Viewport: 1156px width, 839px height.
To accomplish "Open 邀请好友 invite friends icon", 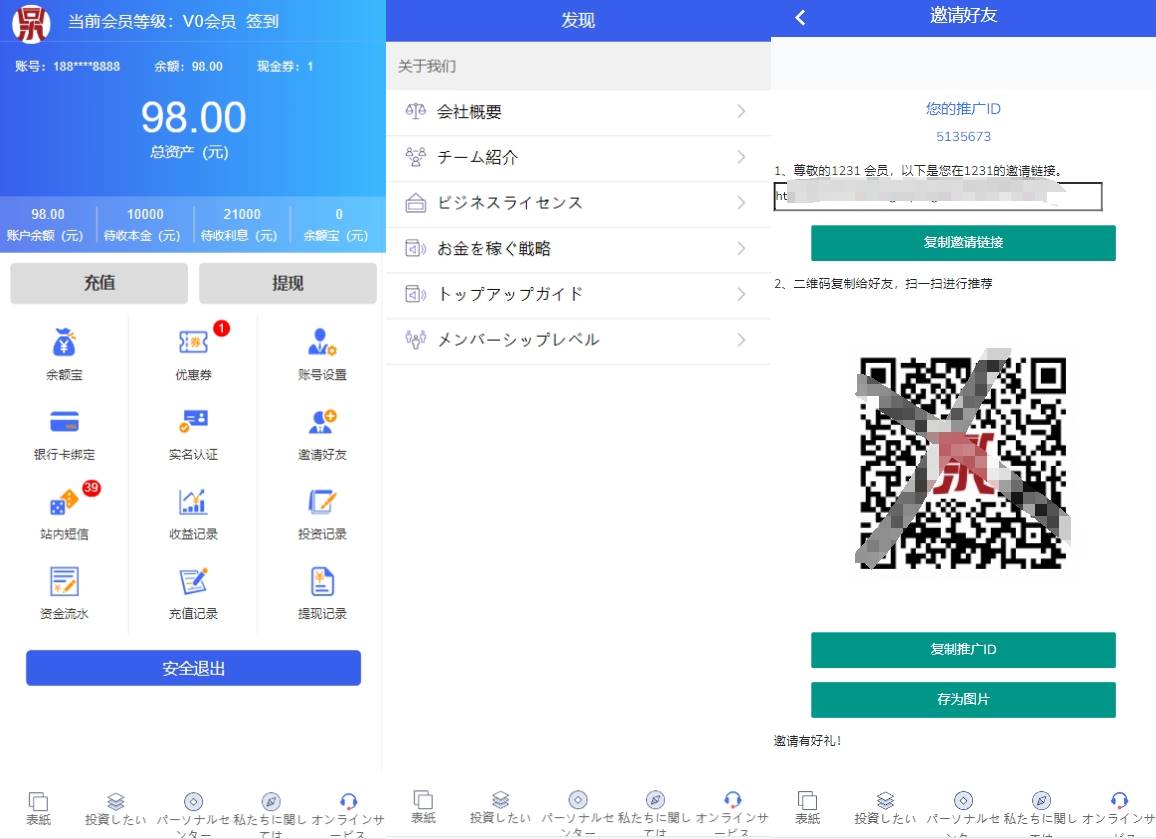I will point(322,422).
